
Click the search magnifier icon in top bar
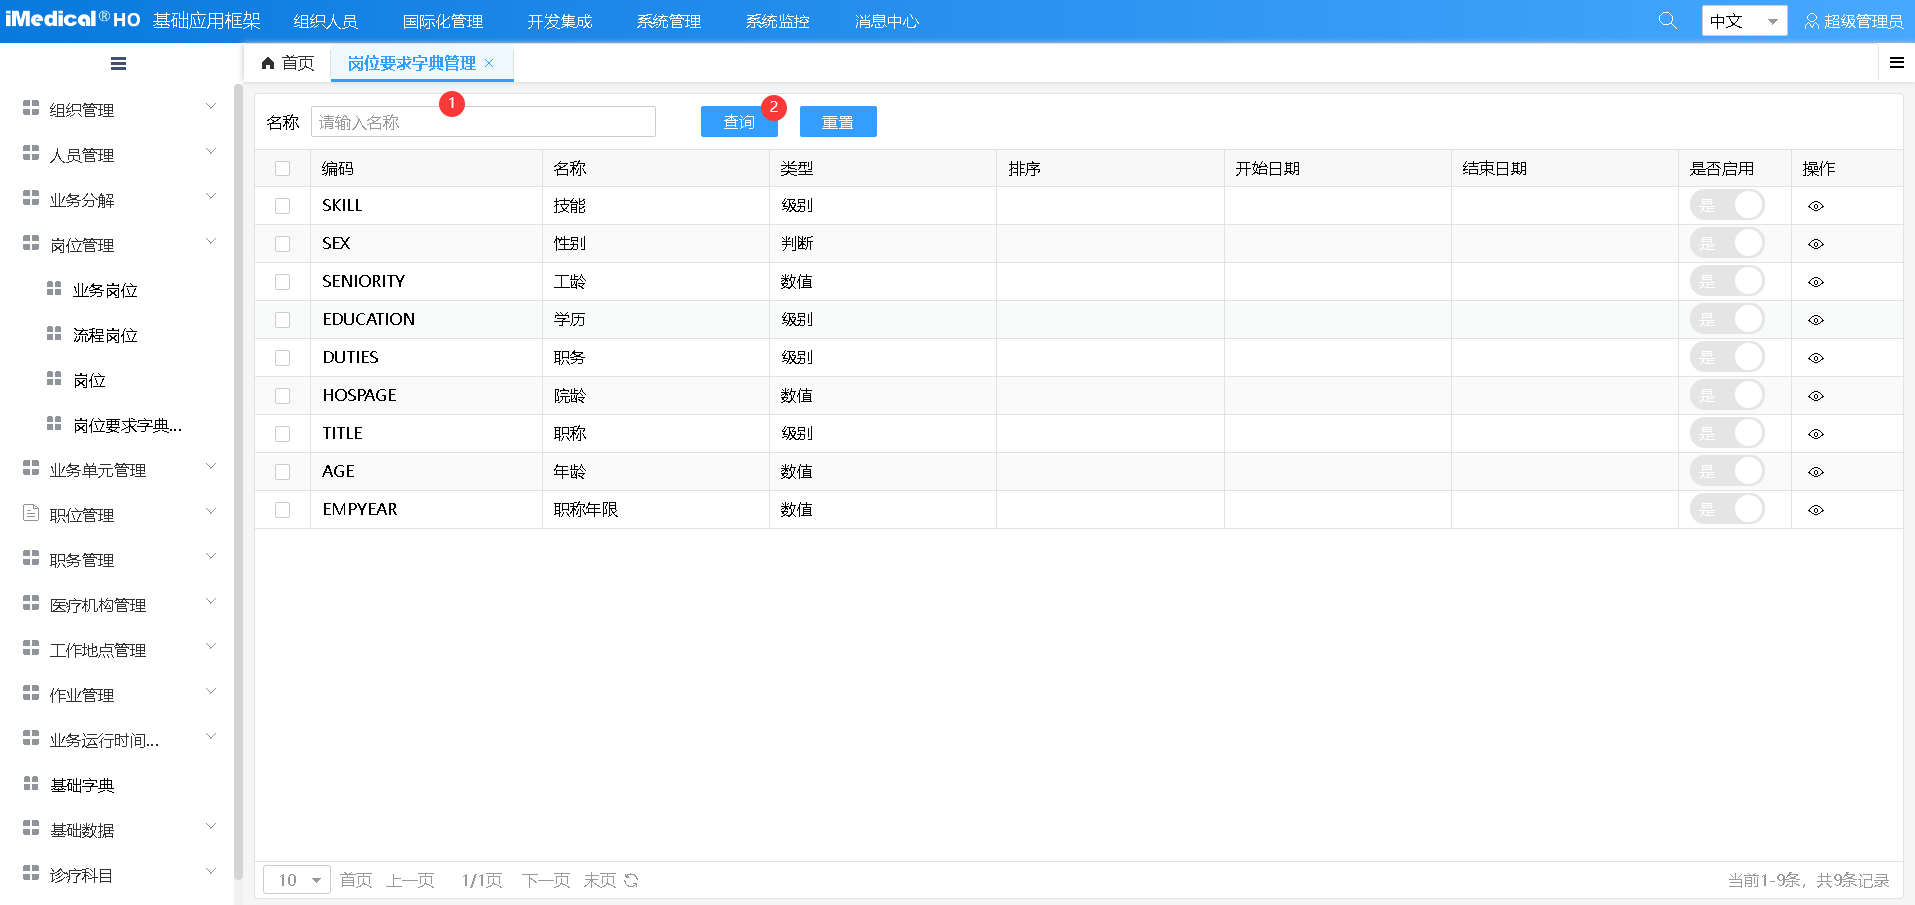tap(1666, 19)
